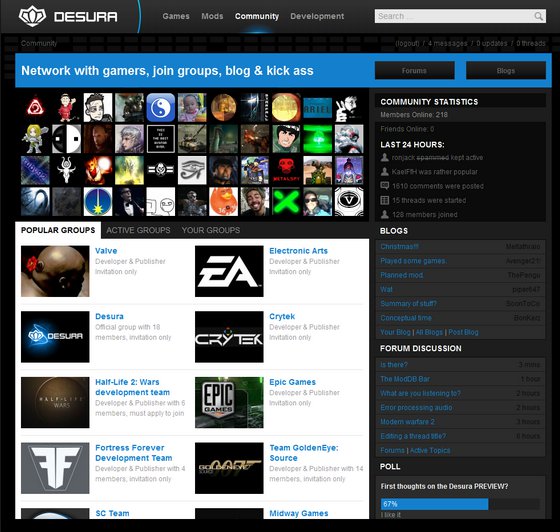Click the Desura group thumbnail
Screen dimensions: 560x532
pos(55,337)
